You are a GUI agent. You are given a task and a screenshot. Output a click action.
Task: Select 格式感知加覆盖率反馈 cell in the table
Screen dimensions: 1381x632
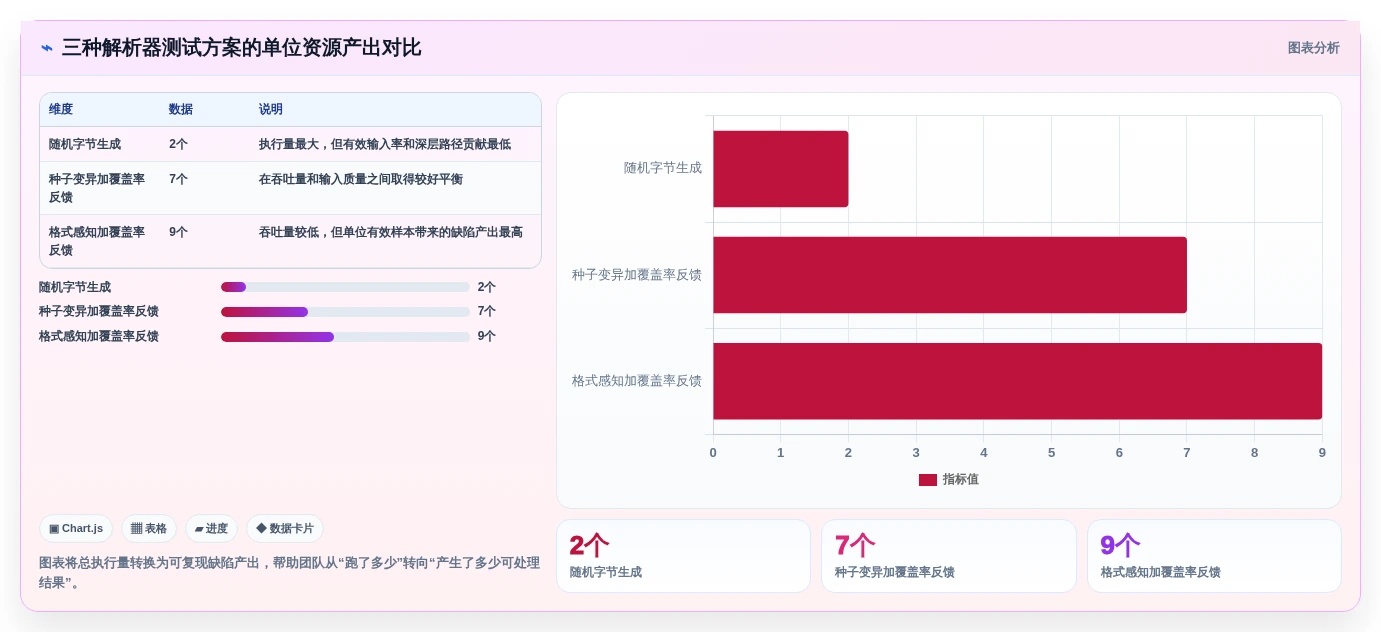point(100,241)
